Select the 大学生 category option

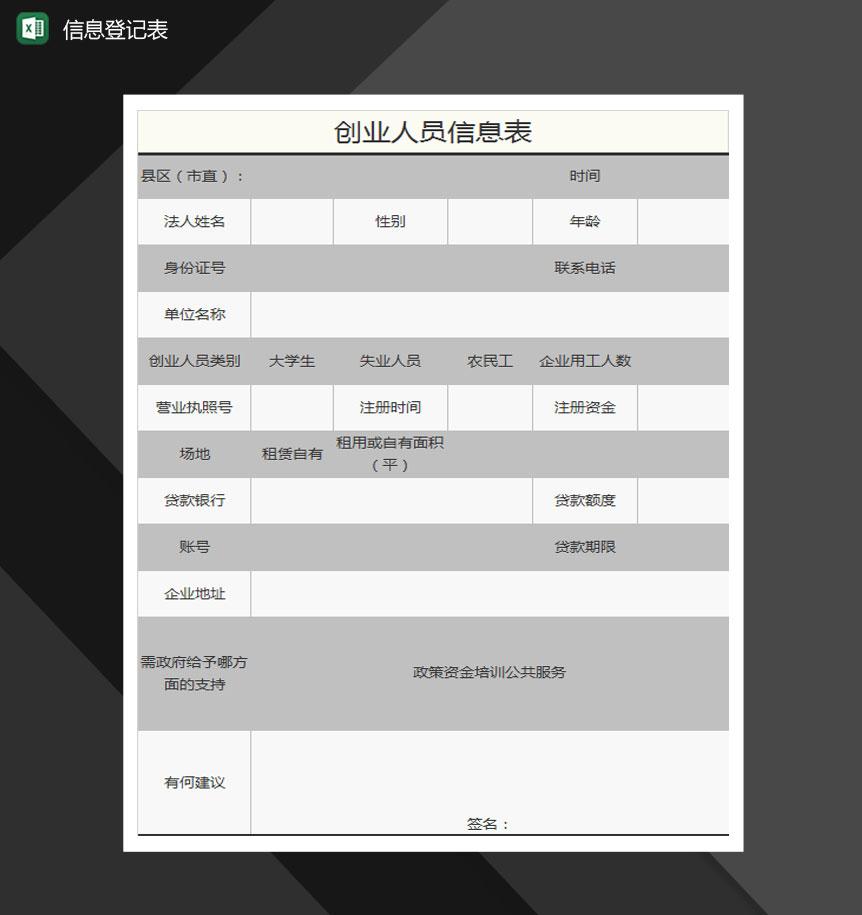(292, 361)
